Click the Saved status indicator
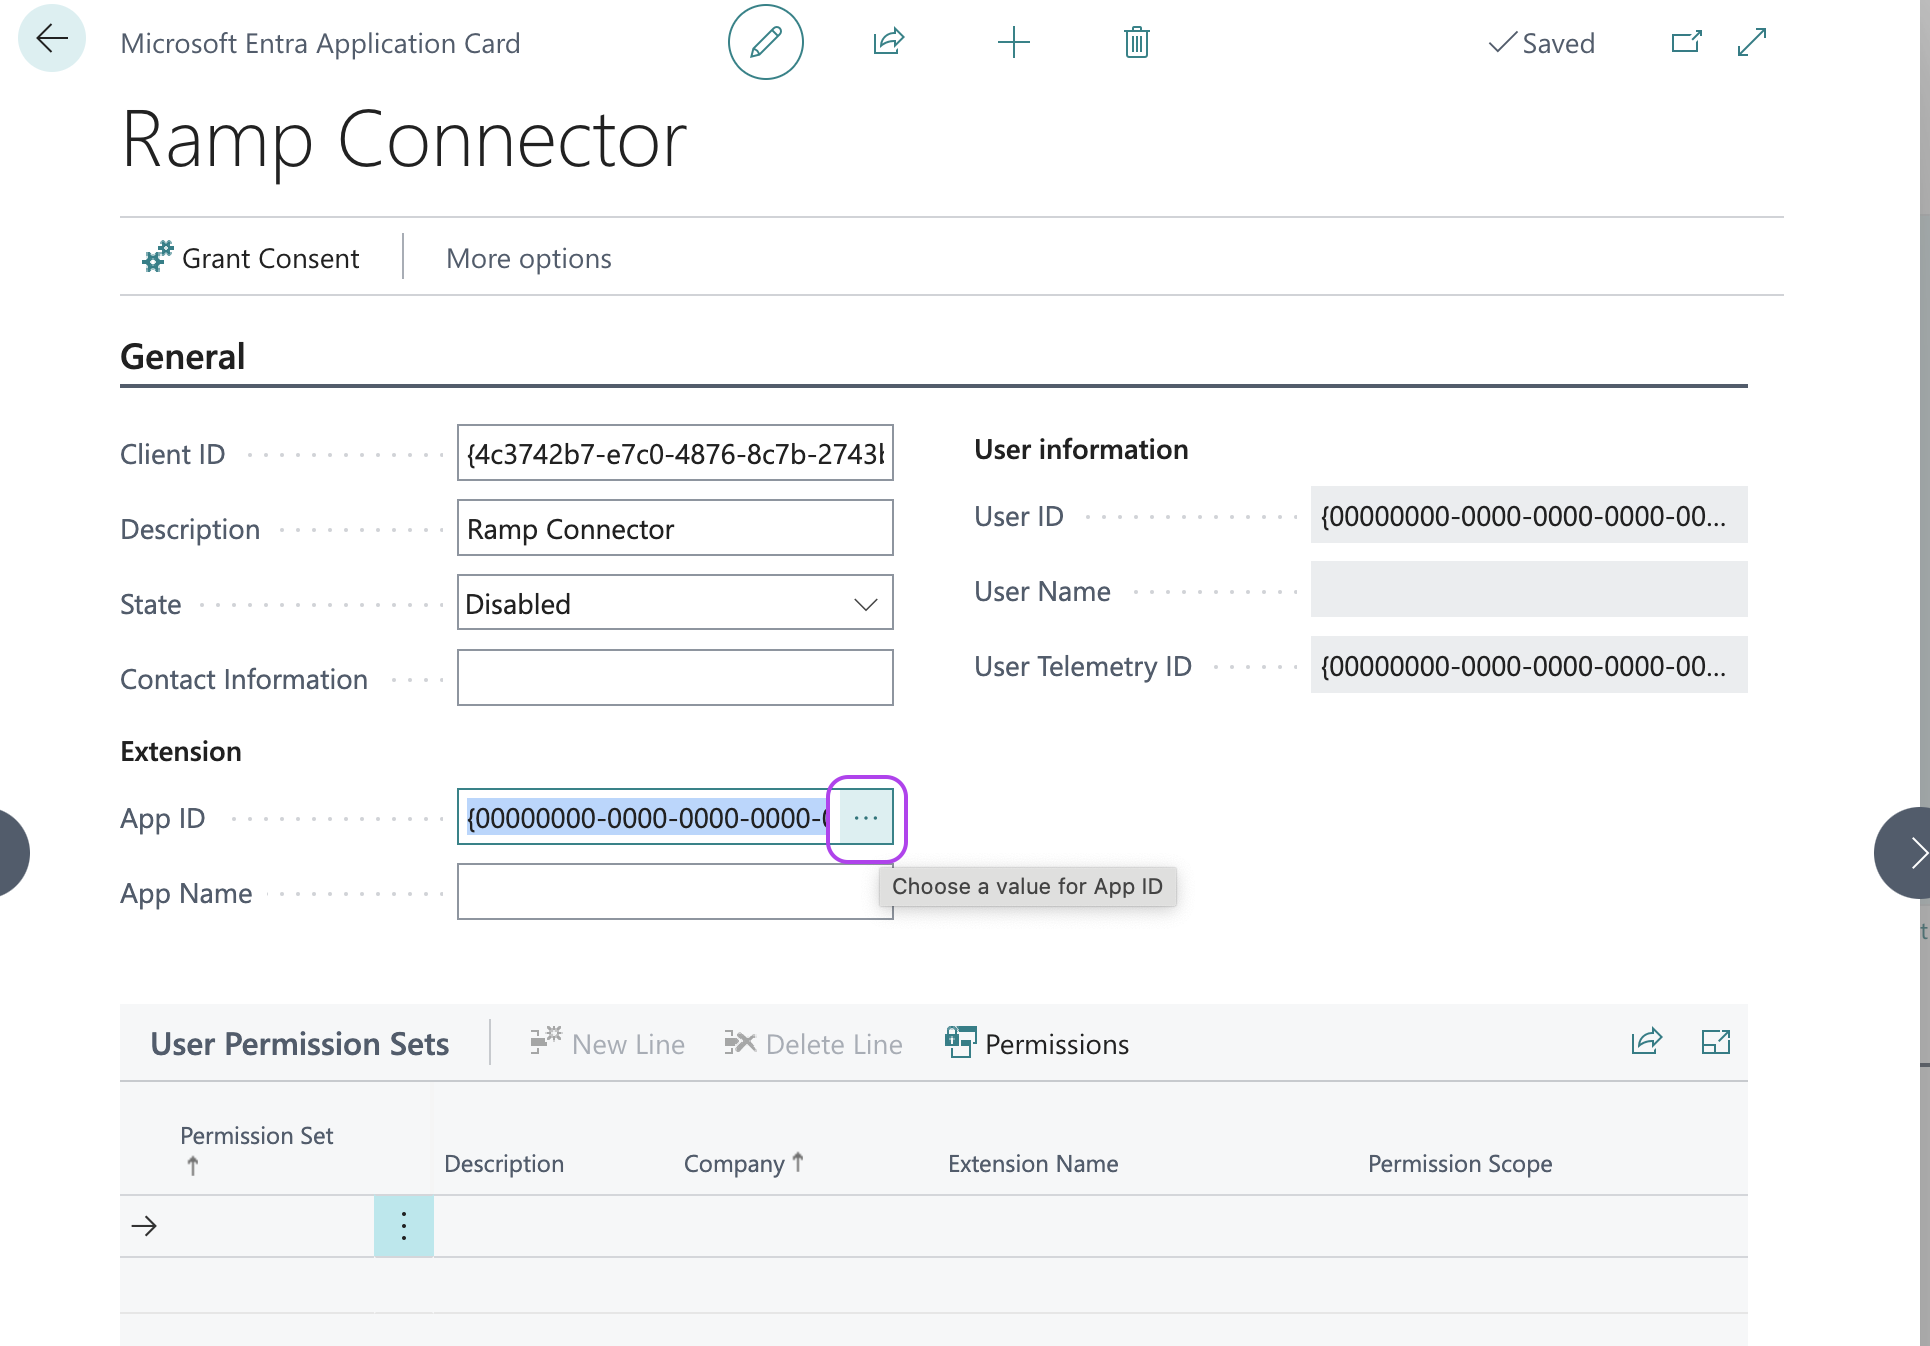 pos(1541,43)
